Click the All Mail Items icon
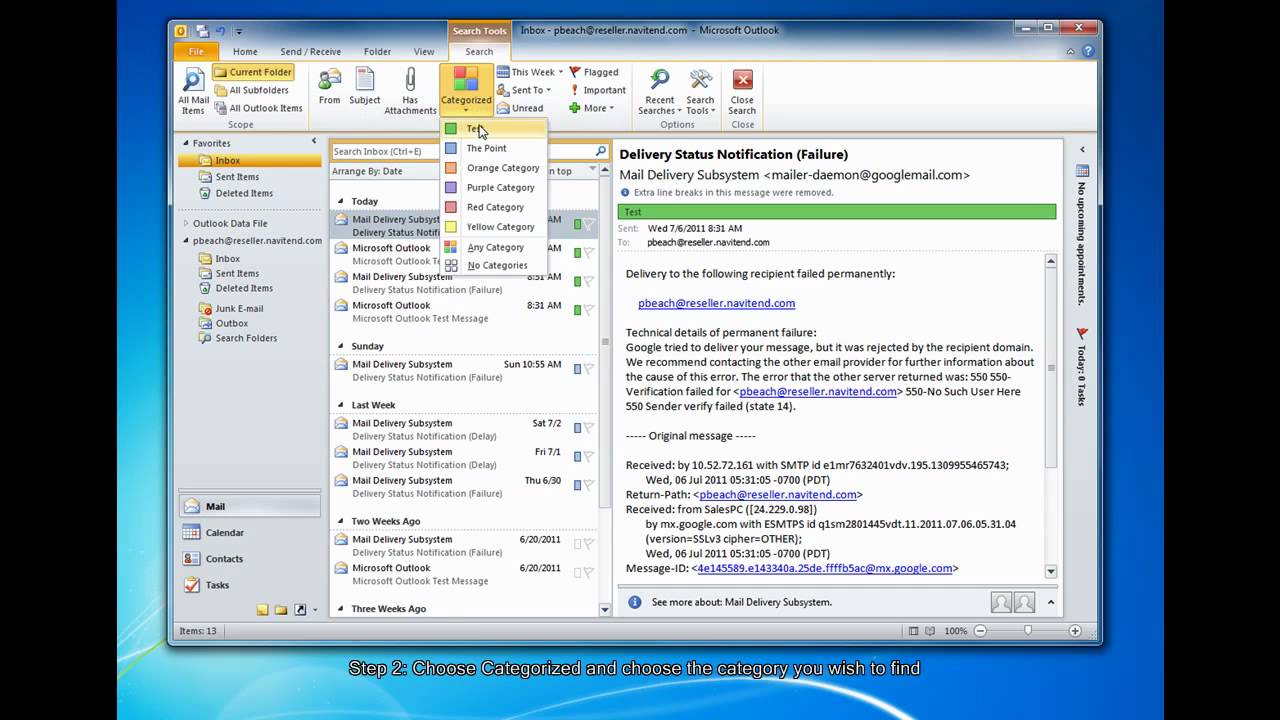 pyautogui.click(x=193, y=91)
